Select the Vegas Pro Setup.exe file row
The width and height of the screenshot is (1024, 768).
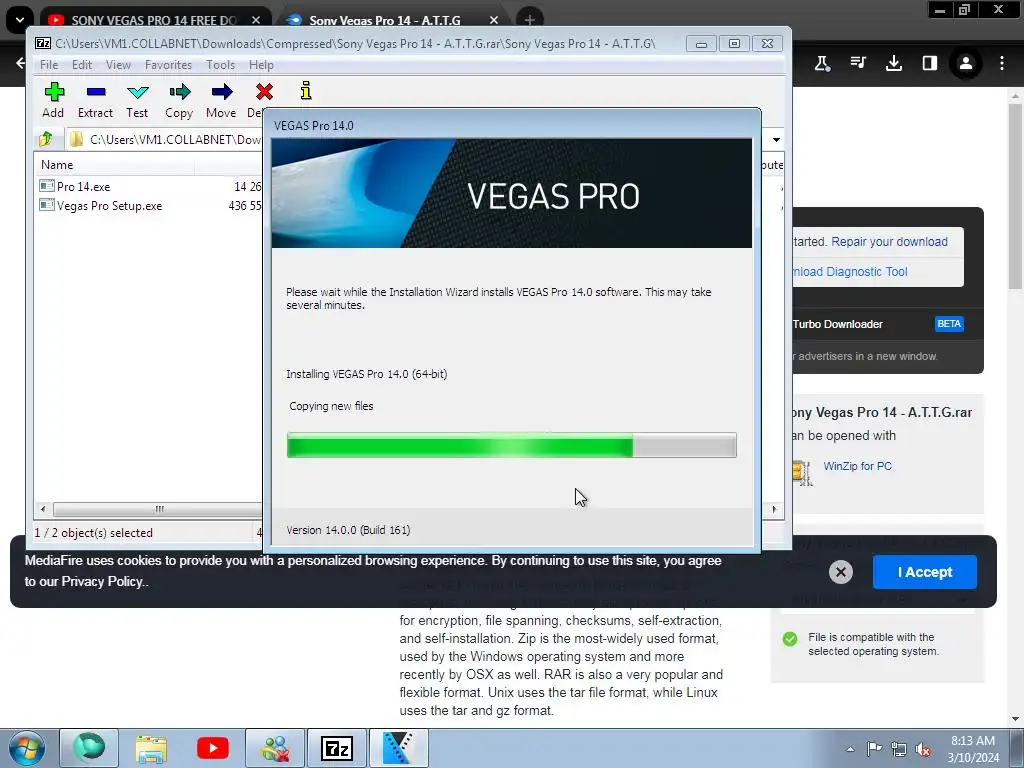click(150, 206)
